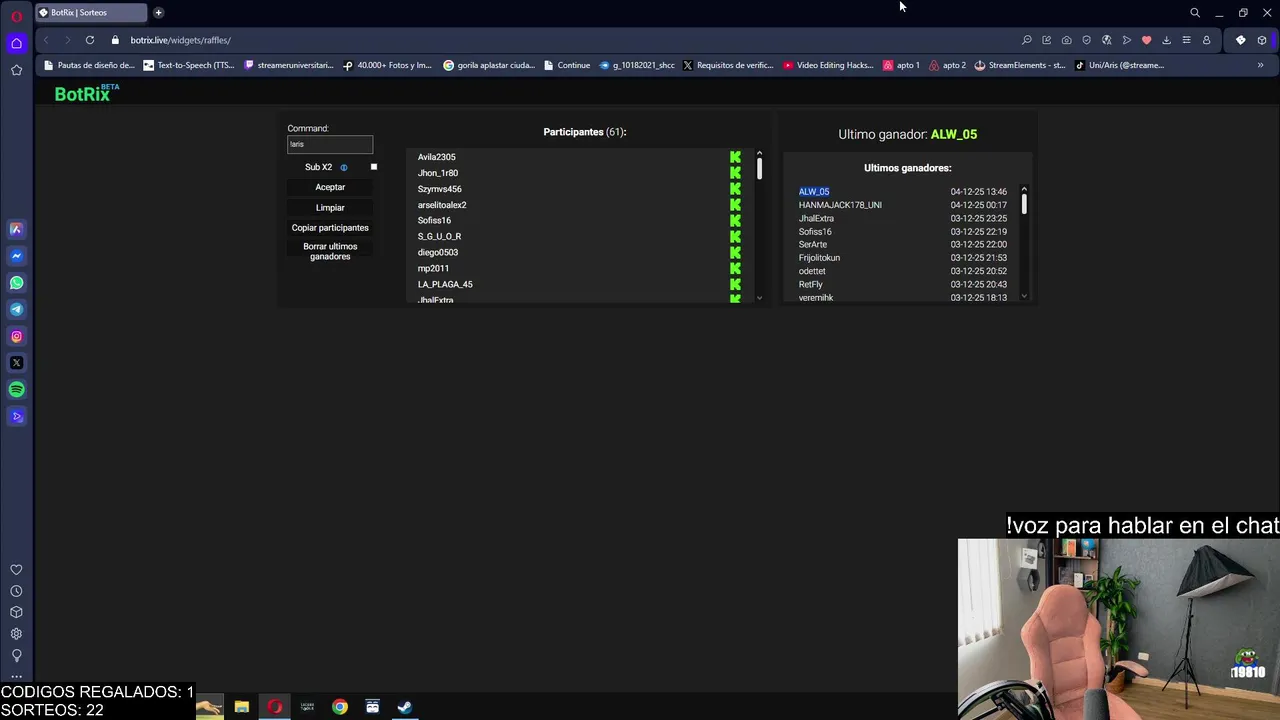Open Google Chrome in taskbar
Image resolution: width=1280 pixels, height=720 pixels.
click(x=340, y=707)
